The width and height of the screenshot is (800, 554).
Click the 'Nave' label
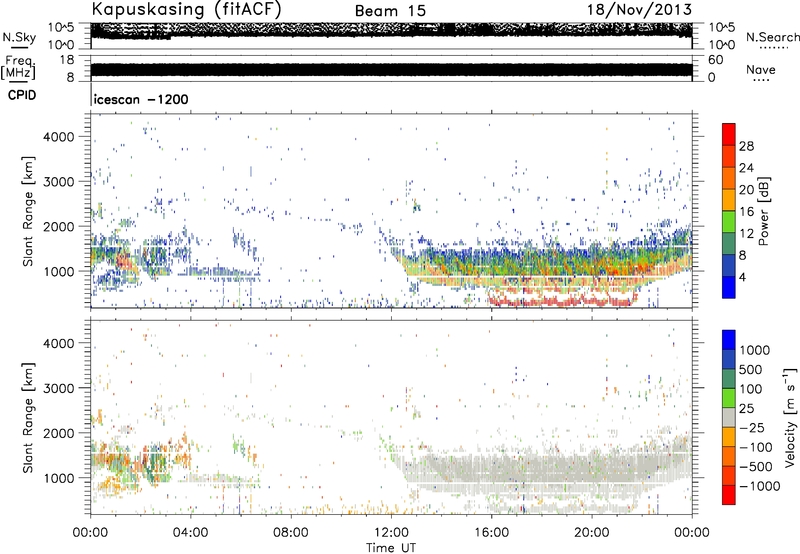coord(761,69)
